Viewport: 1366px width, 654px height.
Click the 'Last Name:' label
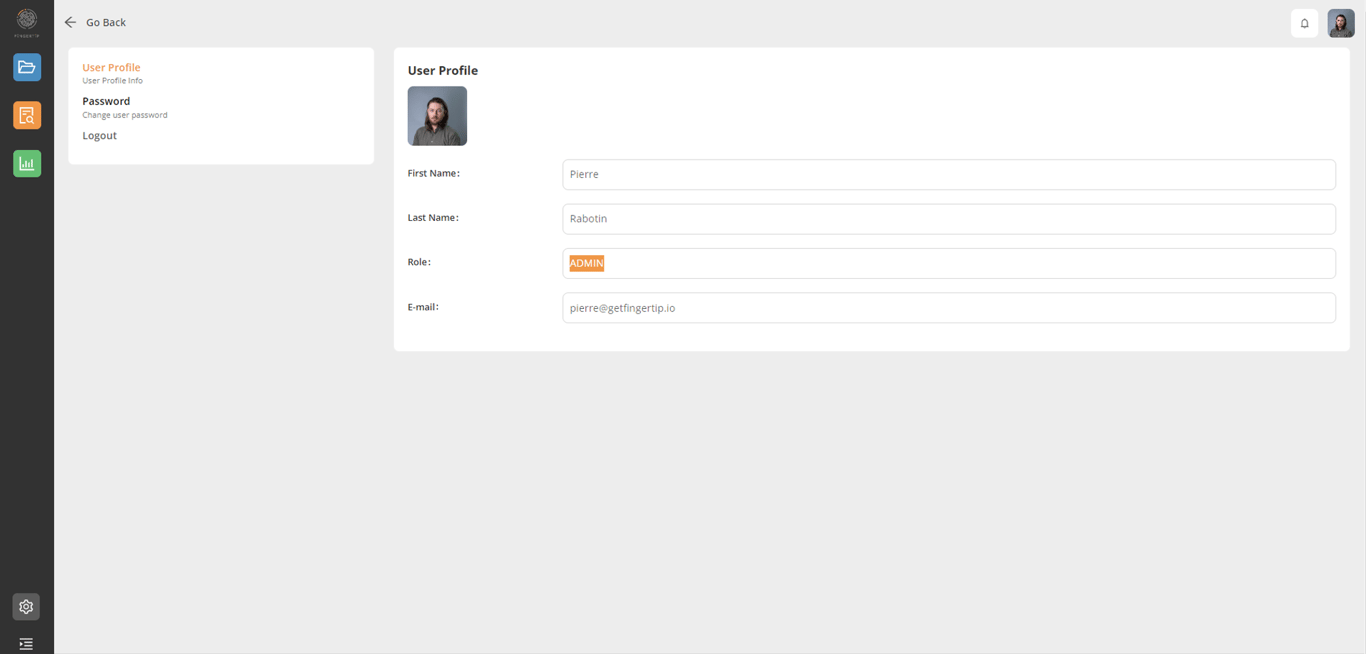tap(433, 217)
